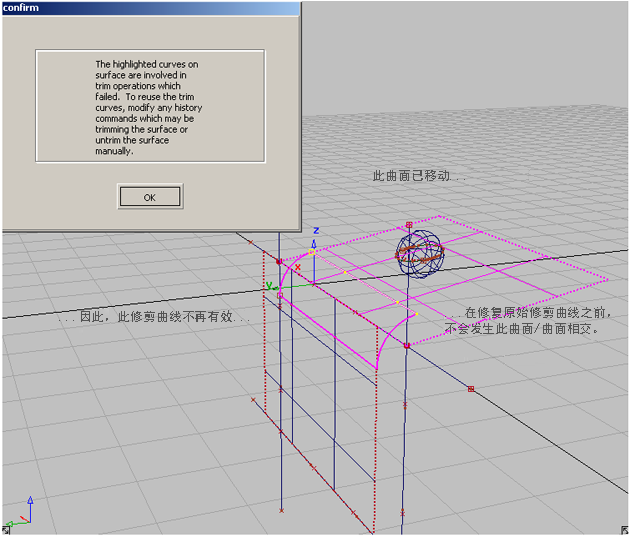The width and height of the screenshot is (630, 537).
Task: Click OK in the confirm dialog
Action: coord(150,197)
